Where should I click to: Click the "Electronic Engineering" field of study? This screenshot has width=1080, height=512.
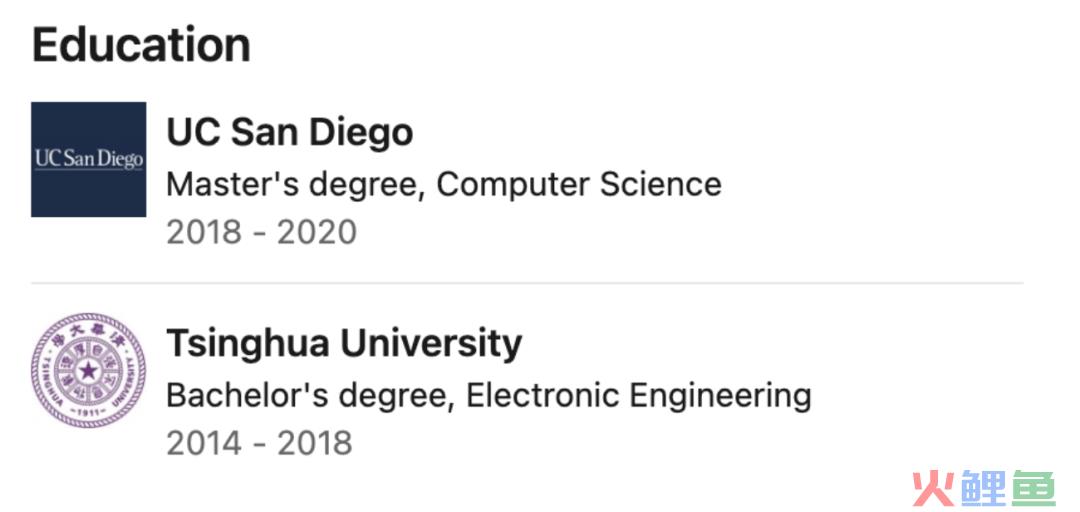pos(638,396)
